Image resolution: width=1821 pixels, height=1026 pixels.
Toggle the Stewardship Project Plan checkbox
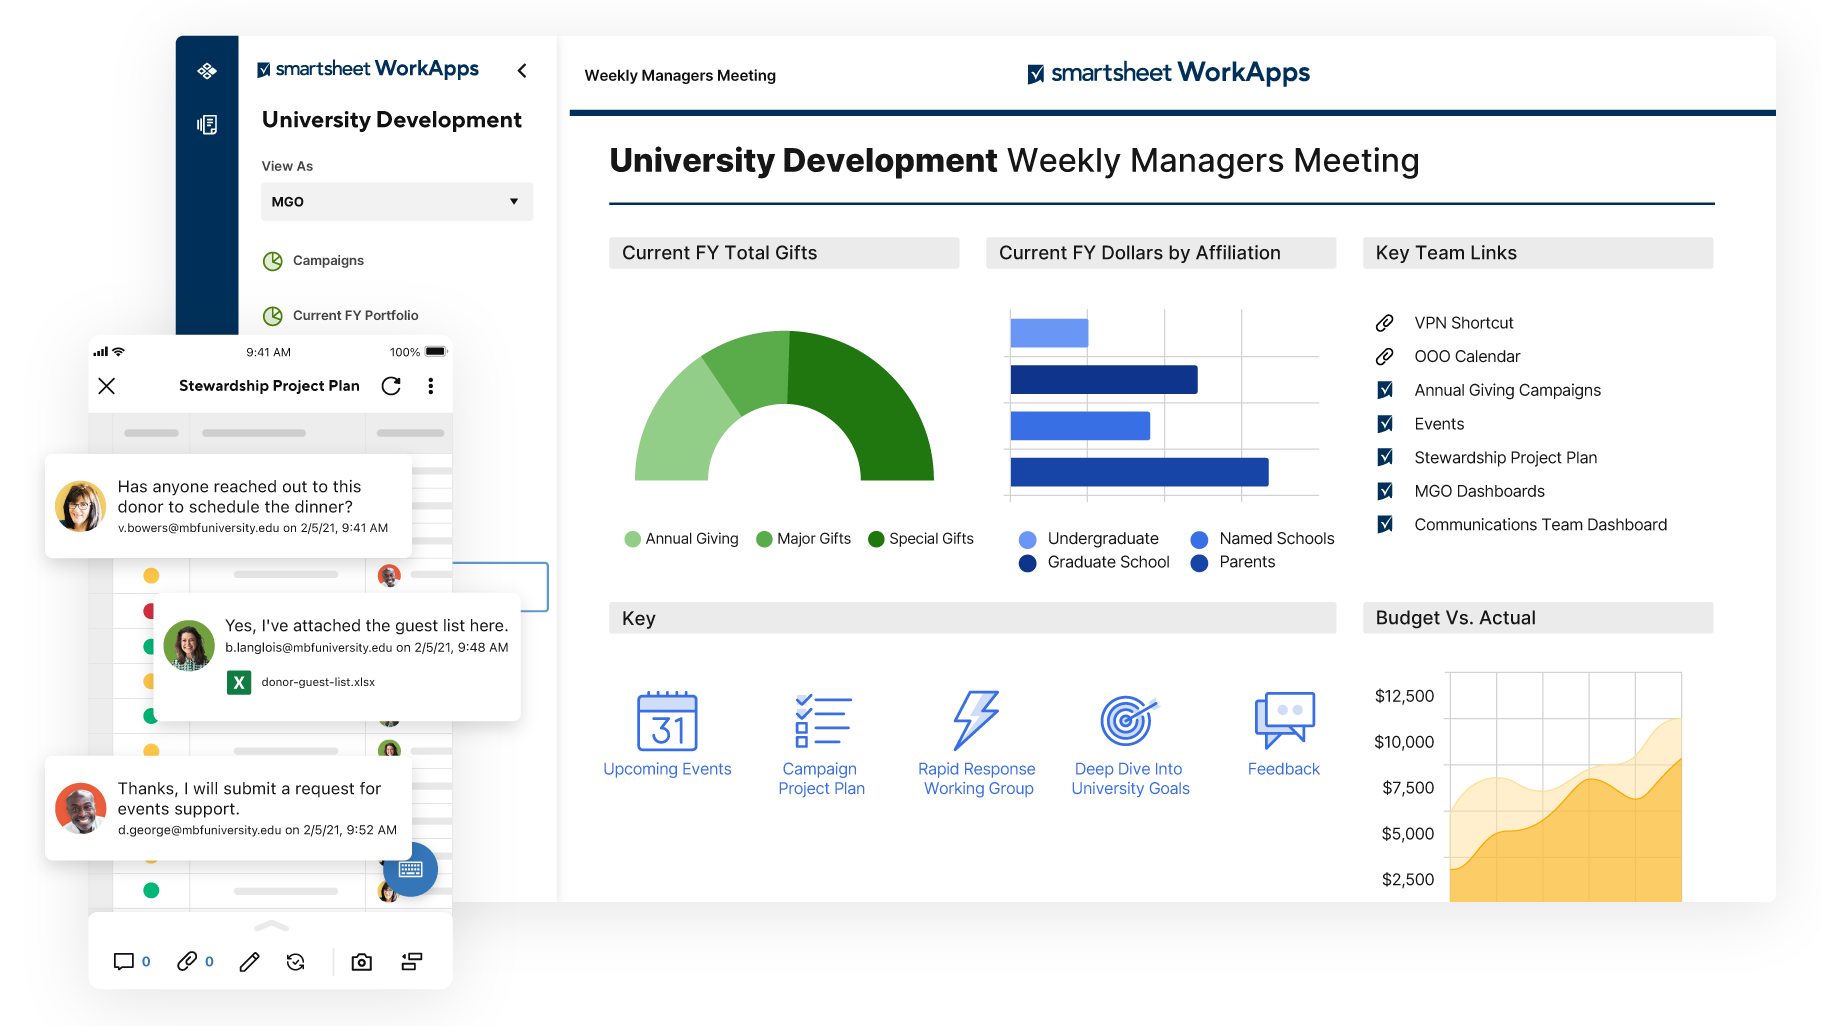[x=1387, y=457]
